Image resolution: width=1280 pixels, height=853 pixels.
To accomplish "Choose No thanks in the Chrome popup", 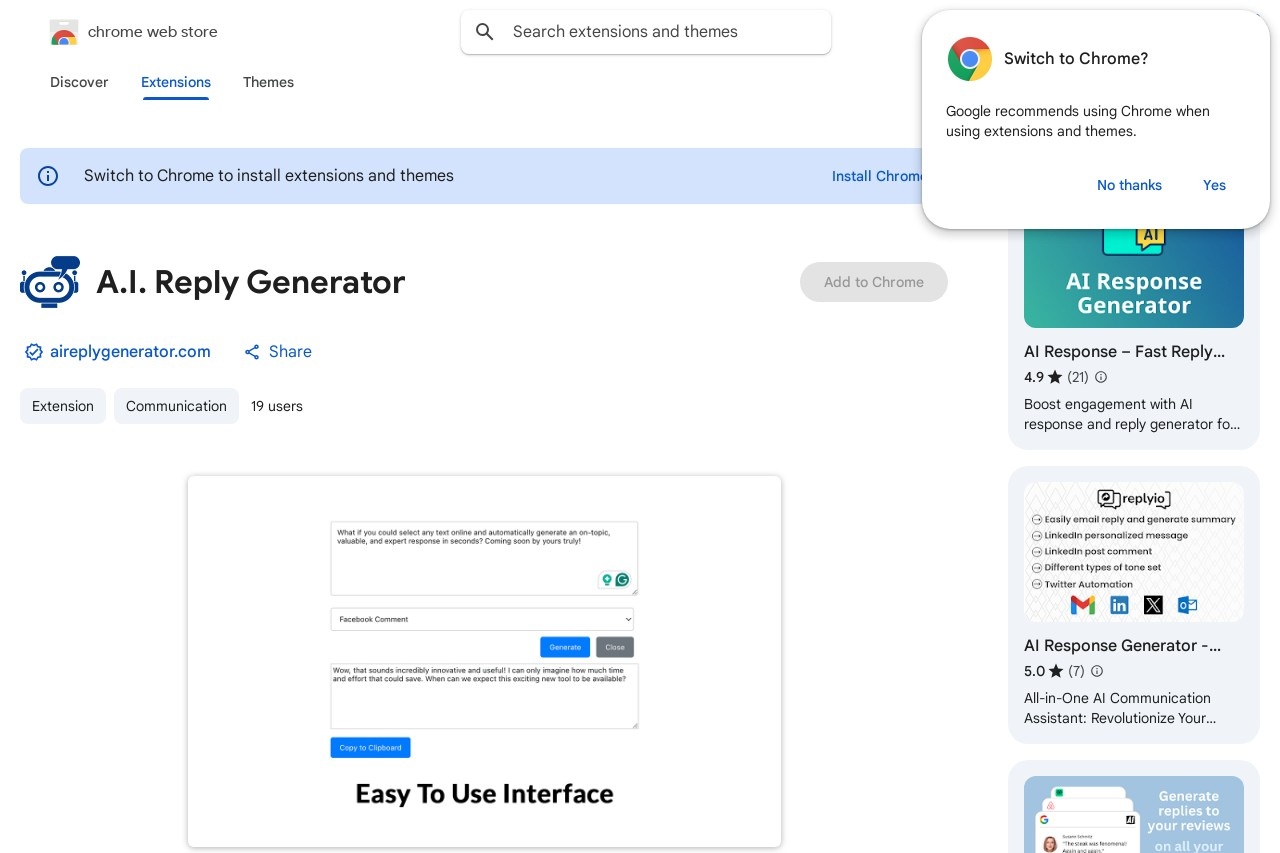I will 1129,185.
